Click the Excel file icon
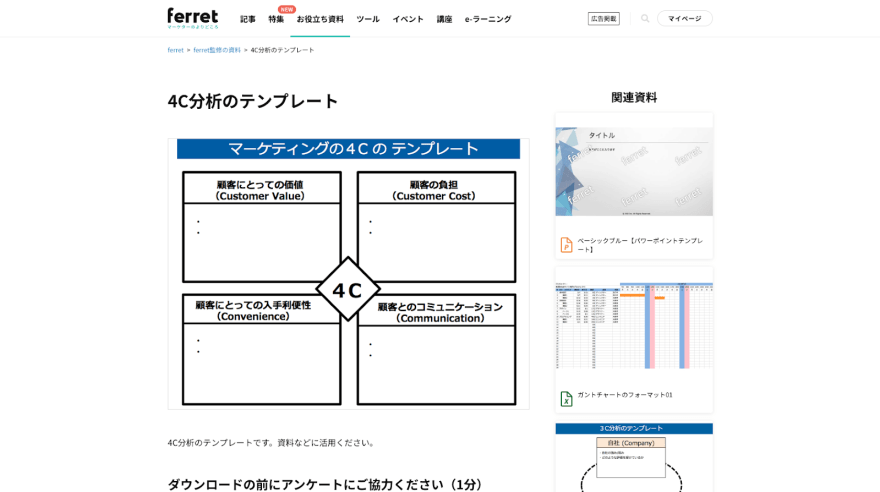880x492 pixels. (x=566, y=399)
